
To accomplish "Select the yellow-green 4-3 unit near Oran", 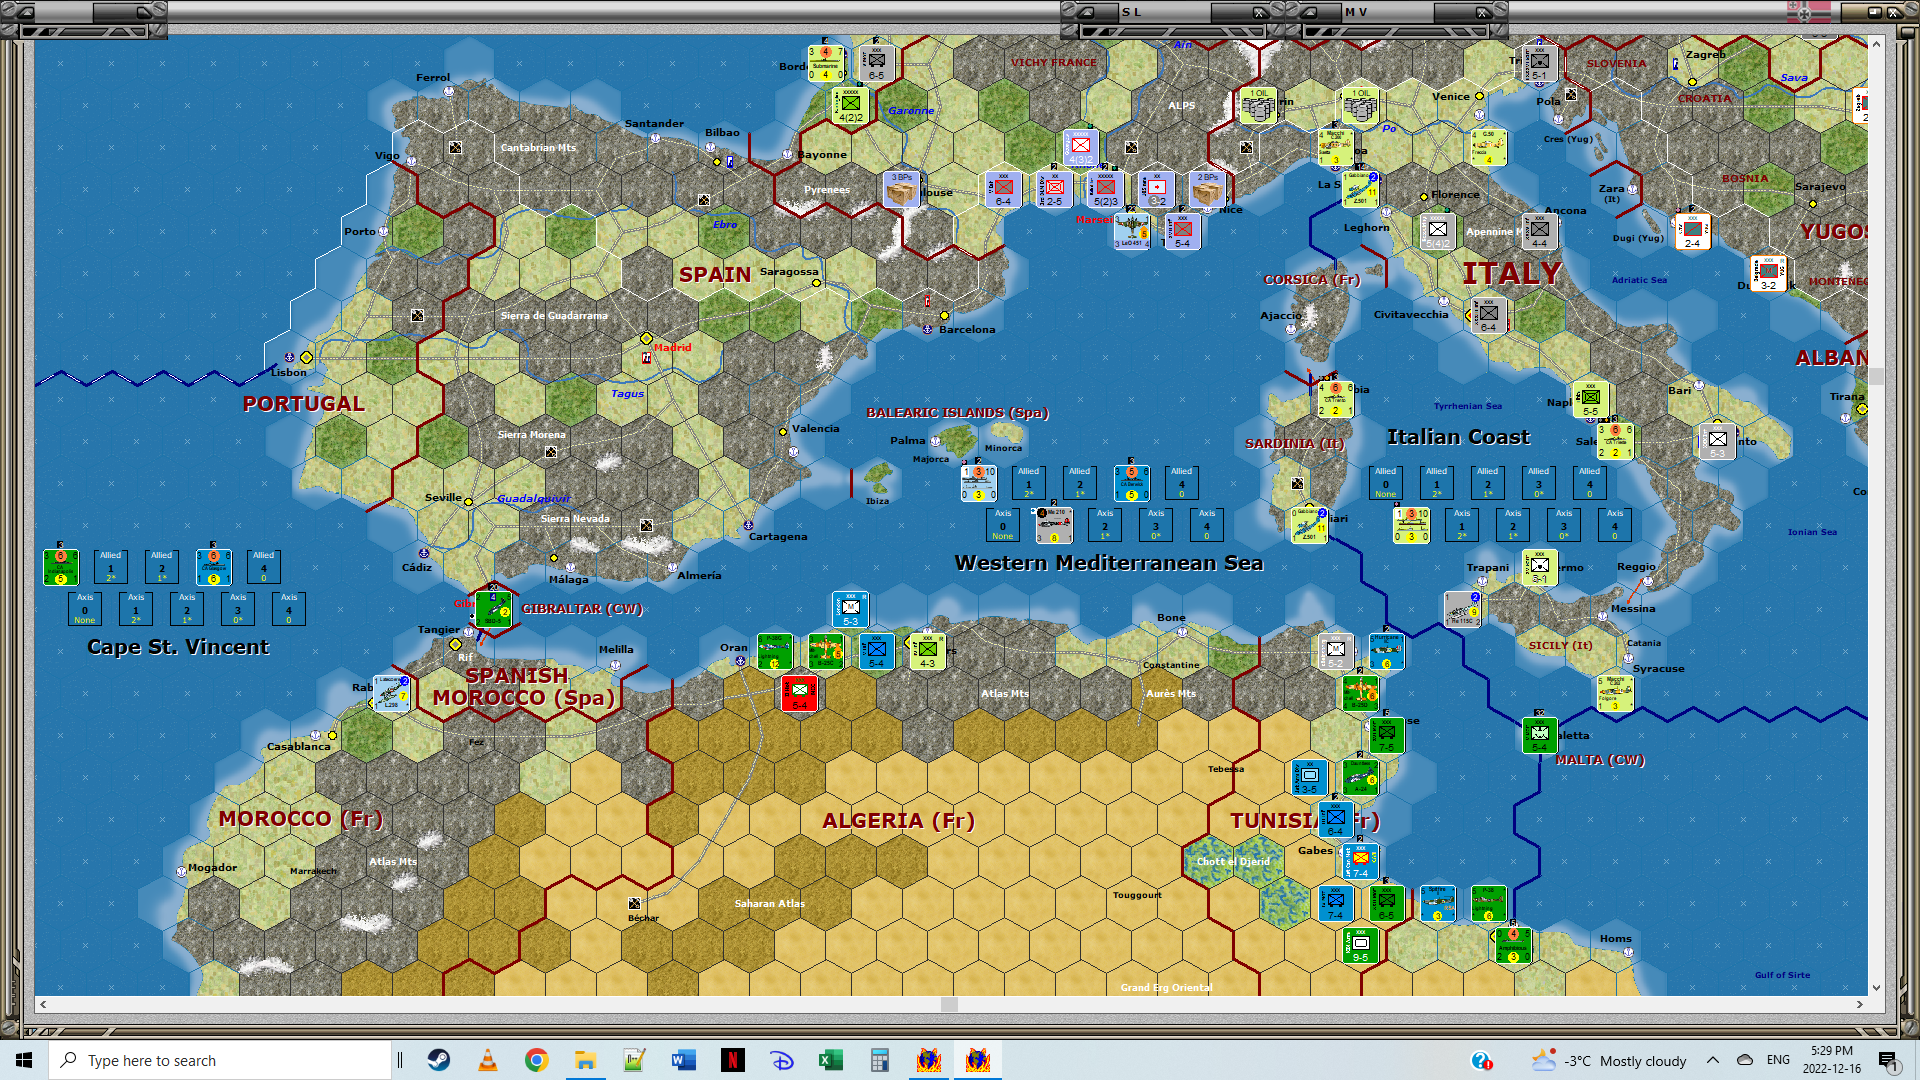I will (928, 651).
